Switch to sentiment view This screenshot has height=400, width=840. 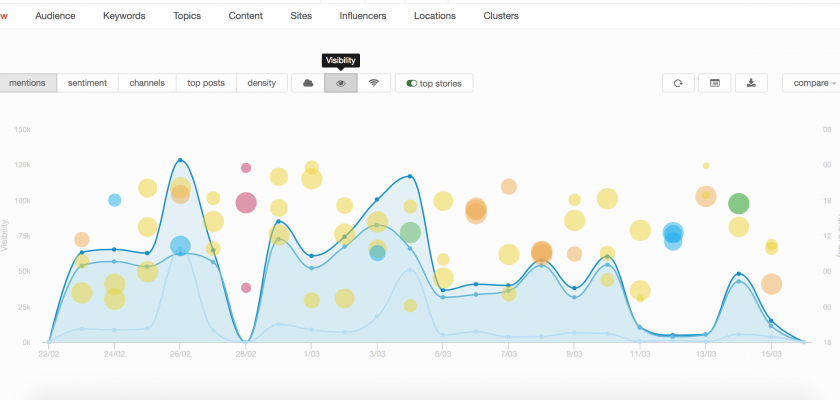coord(88,83)
